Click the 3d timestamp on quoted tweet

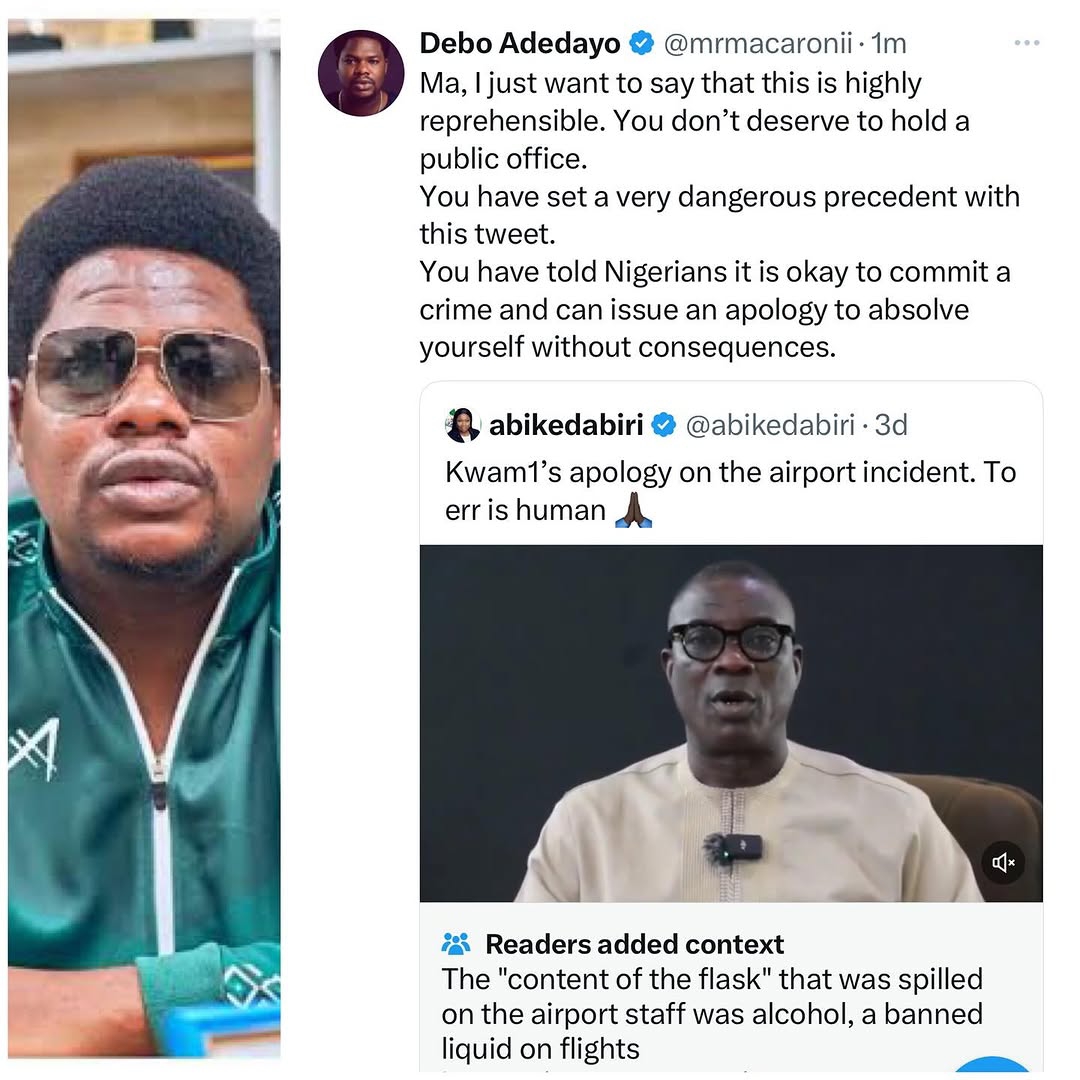coord(891,426)
